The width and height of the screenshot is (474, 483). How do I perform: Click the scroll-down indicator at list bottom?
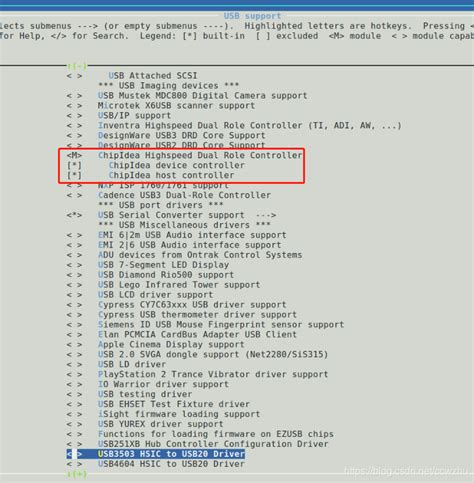[x=77, y=474]
